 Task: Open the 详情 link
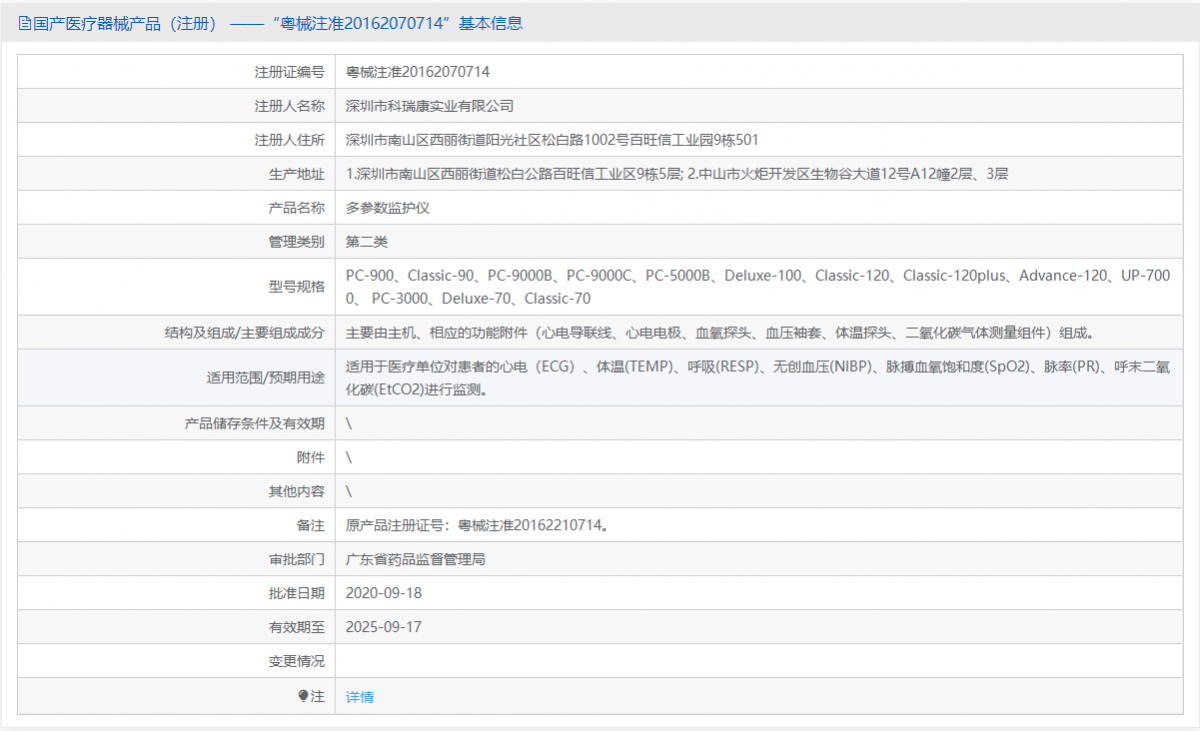360,697
